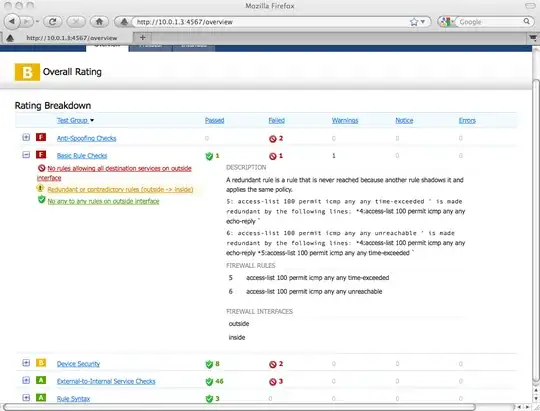Click the reload page icon
The width and height of the screenshot is (540, 411).
(52, 22)
